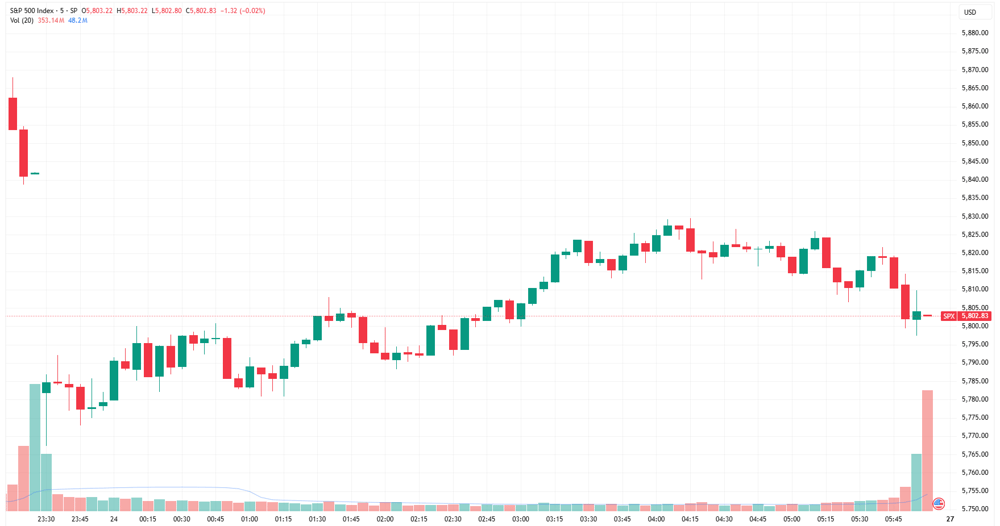Click the 5,830.00 price axis label

click(x=974, y=216)
